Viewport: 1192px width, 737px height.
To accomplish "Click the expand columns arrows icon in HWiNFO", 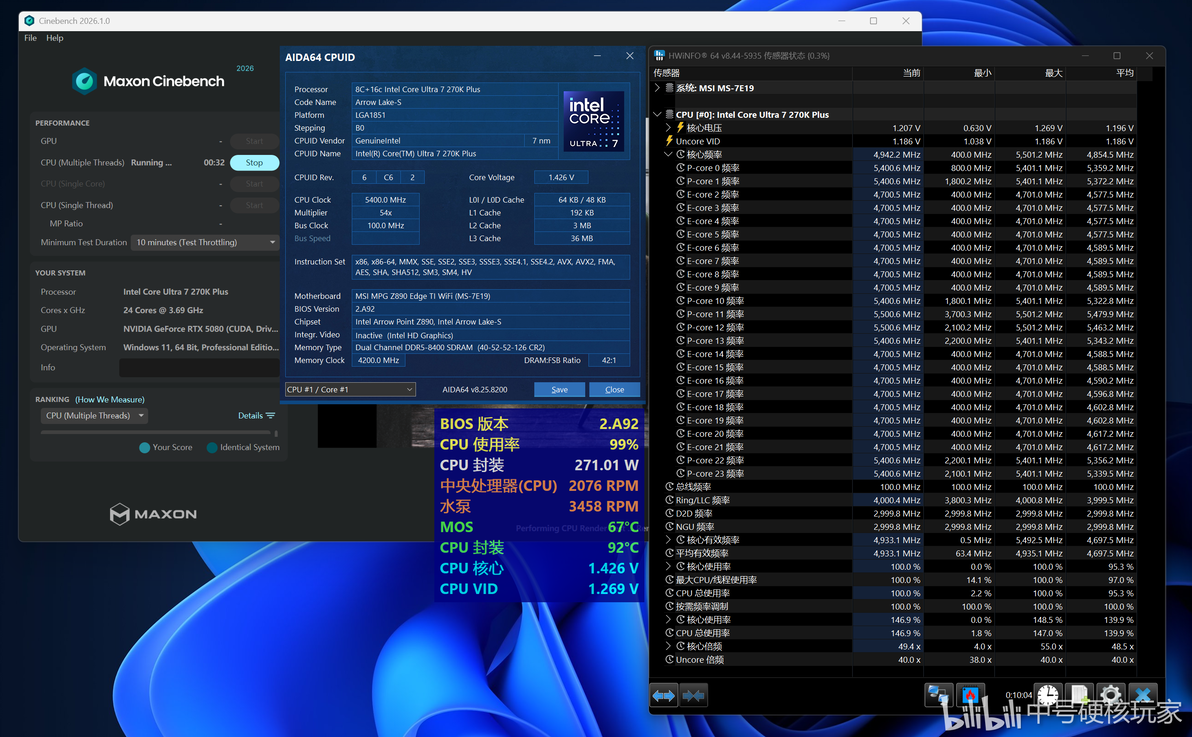I will [x=664, y=696].
